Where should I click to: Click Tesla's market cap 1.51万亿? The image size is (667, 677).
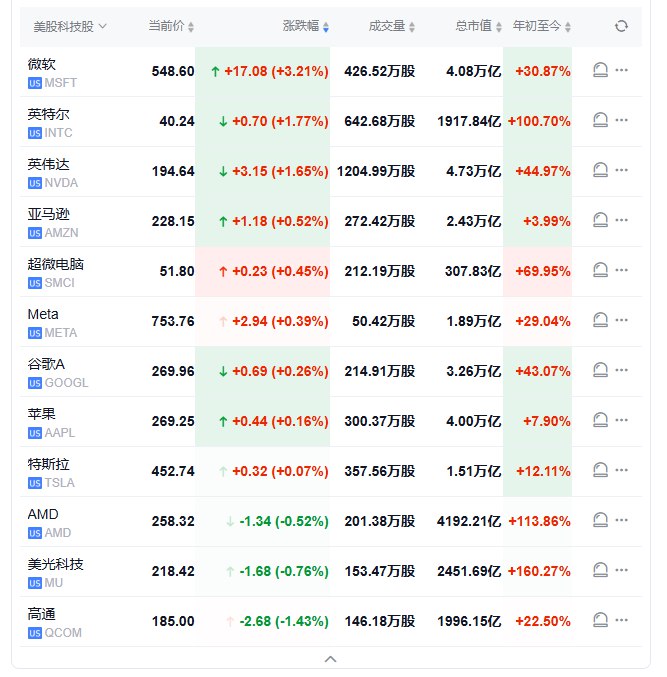(x=474, y=471)
